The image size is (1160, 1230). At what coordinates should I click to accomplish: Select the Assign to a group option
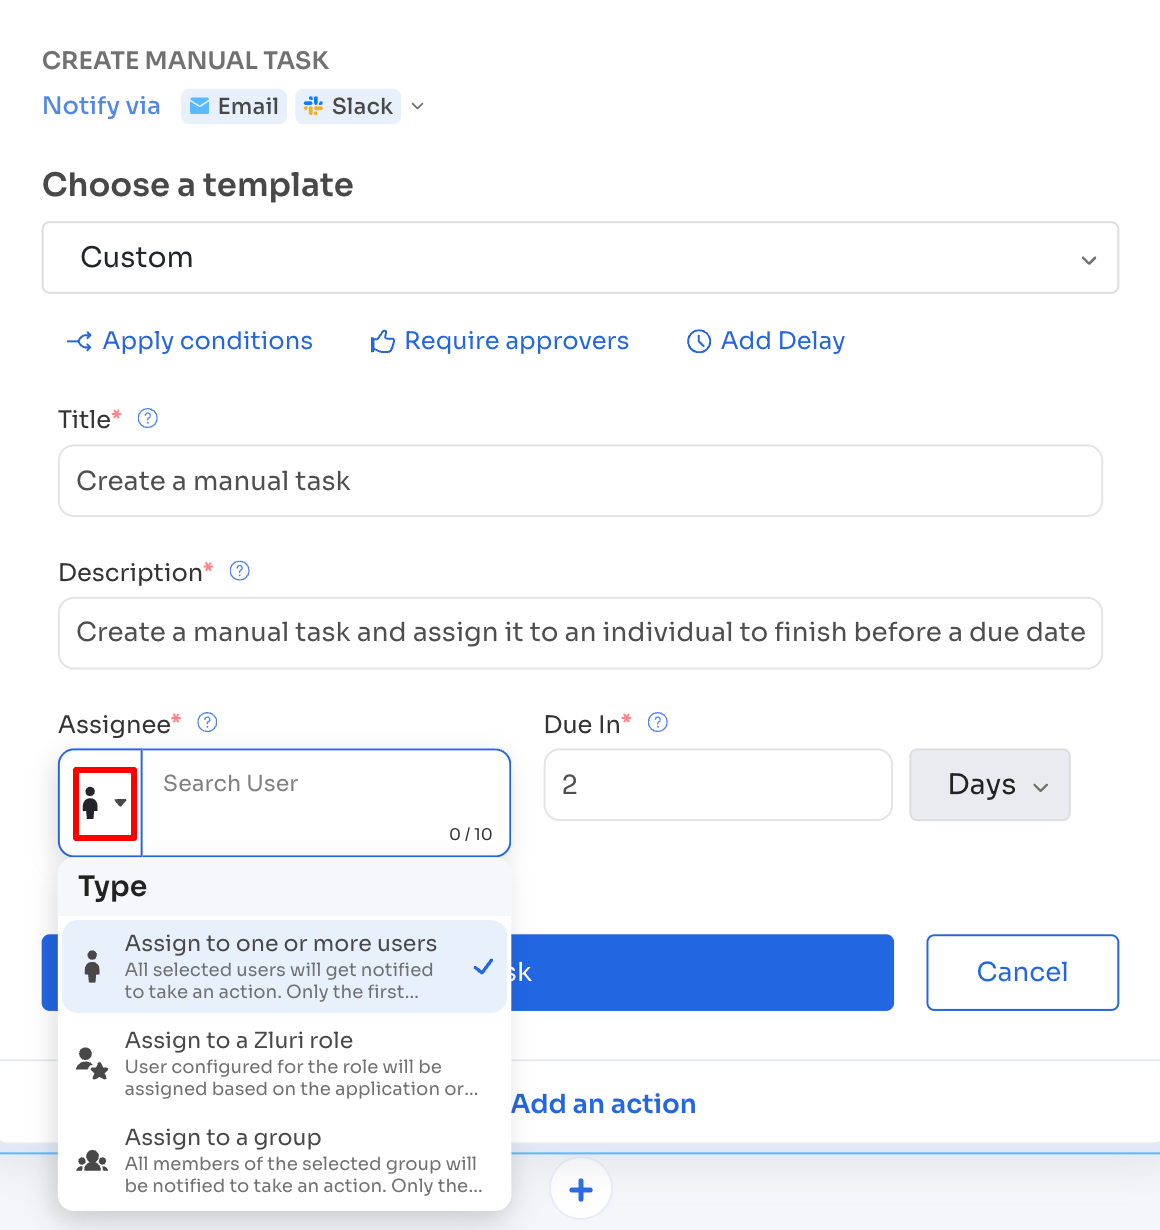tap(284, 1160)
